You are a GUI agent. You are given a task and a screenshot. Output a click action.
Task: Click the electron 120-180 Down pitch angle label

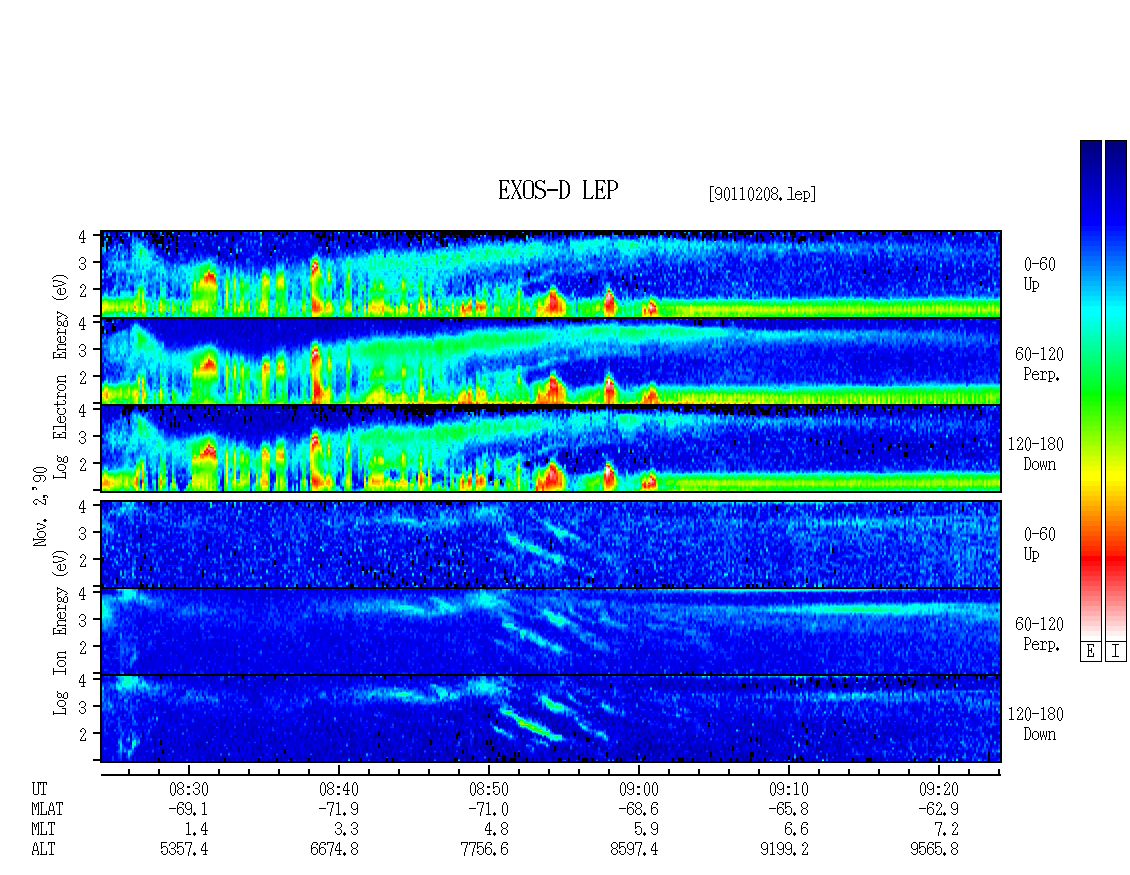pyautogui.click(x=1036, y=454)
